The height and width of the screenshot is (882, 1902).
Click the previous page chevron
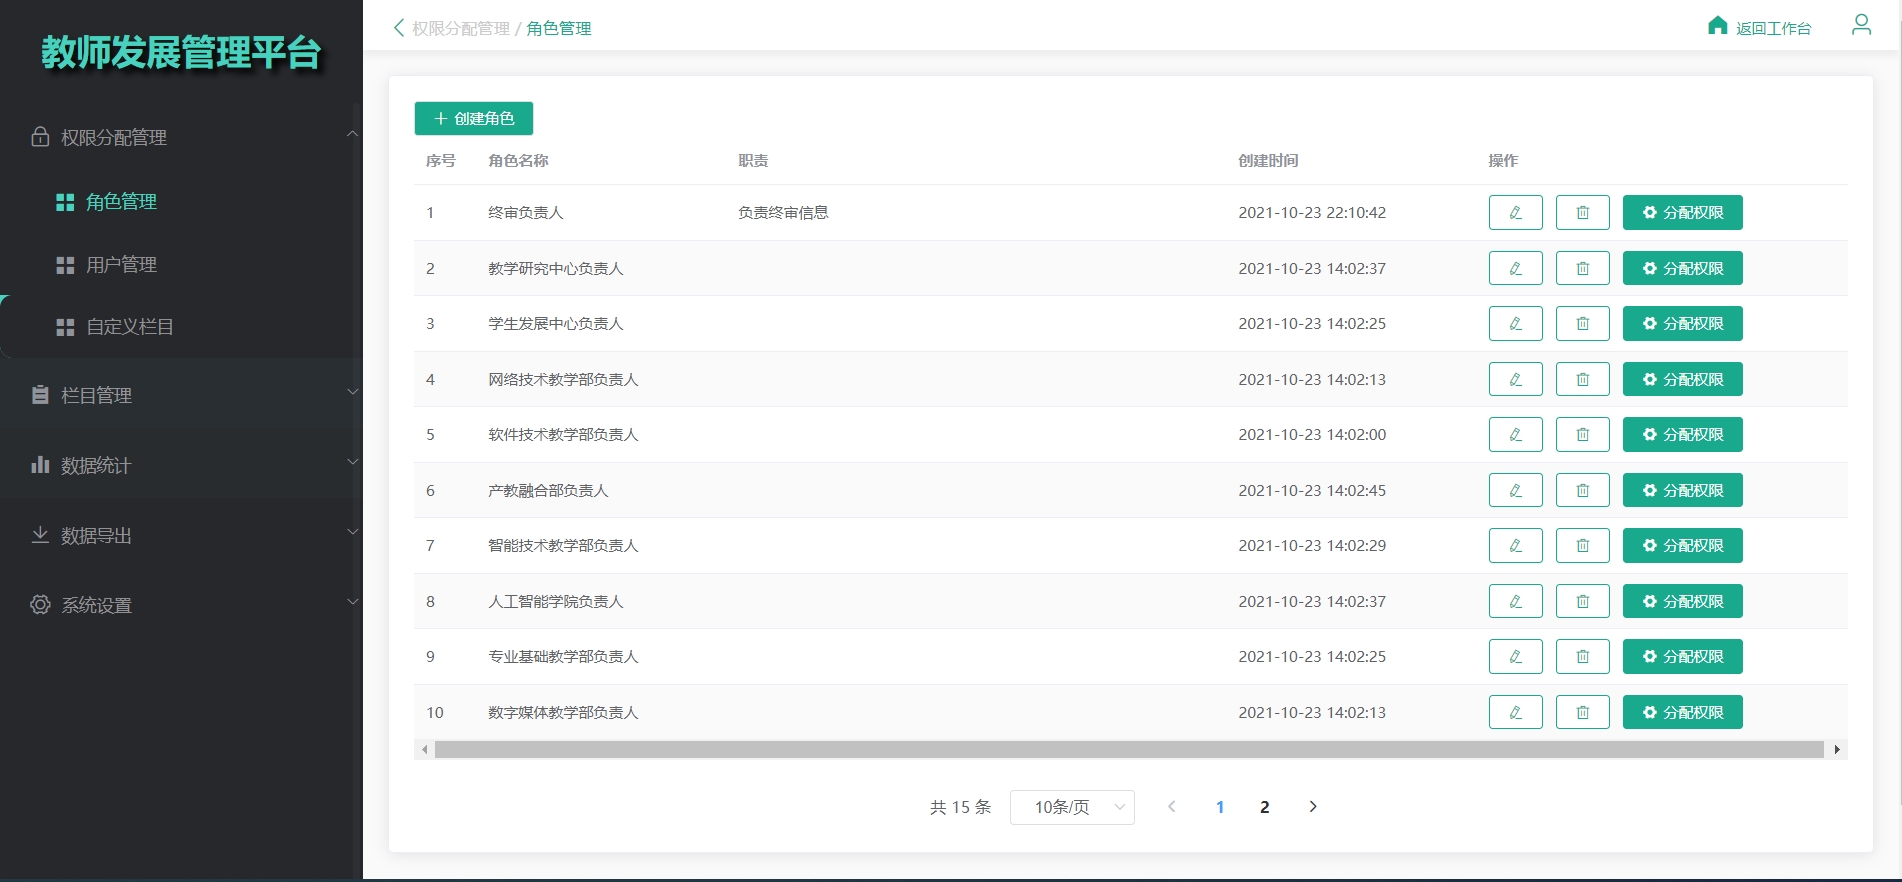(x=1172, y=807)
